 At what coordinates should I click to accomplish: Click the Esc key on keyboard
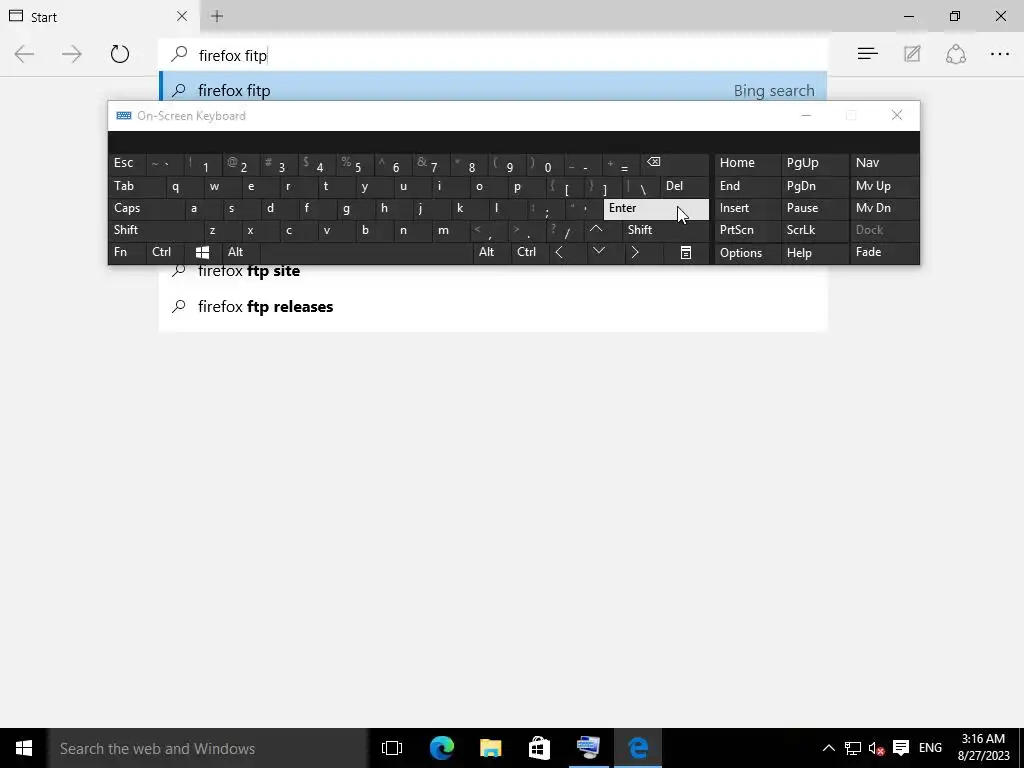tap(127, 163)
